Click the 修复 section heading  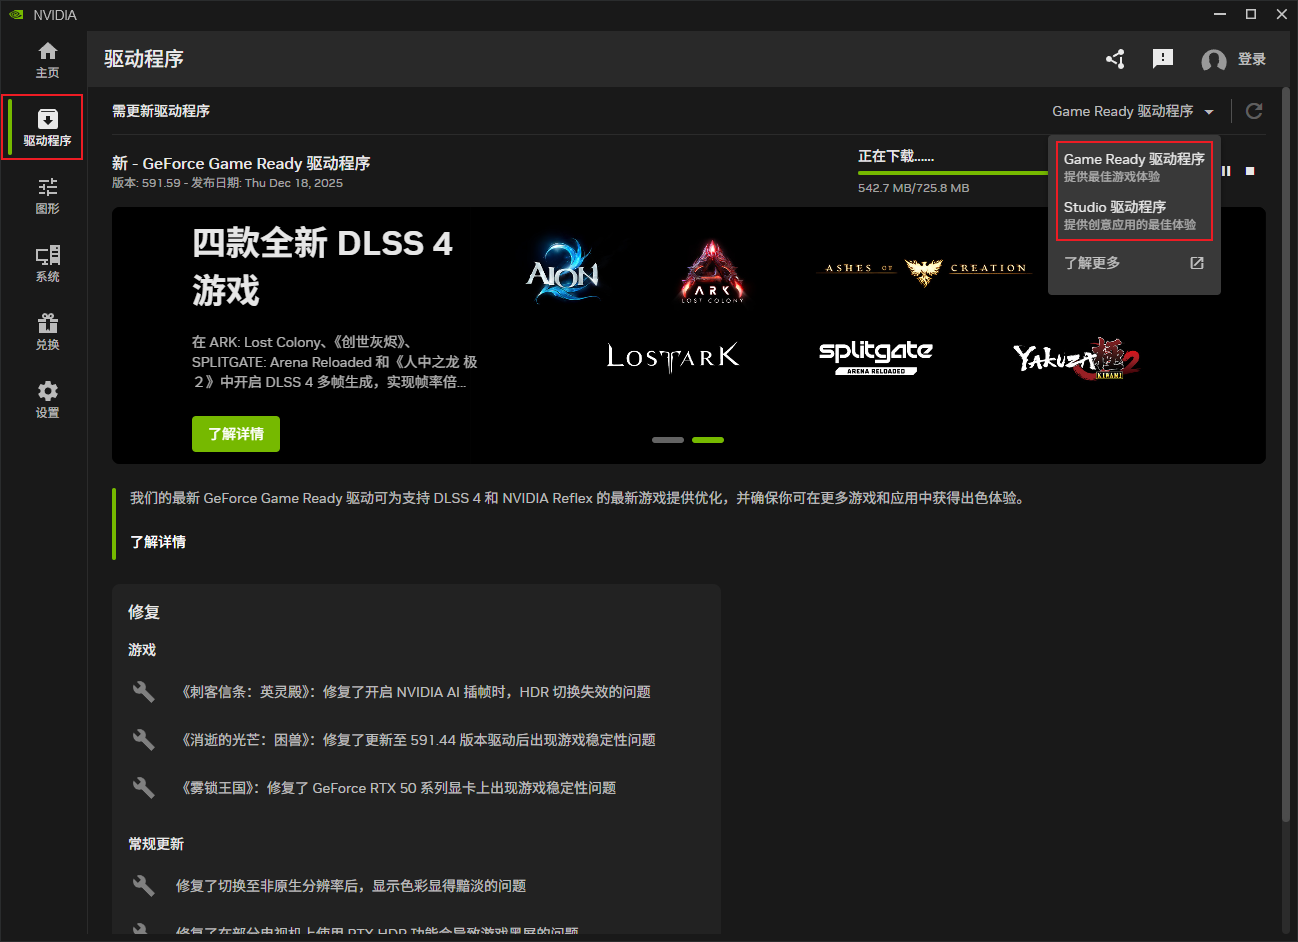pos(144,612)
